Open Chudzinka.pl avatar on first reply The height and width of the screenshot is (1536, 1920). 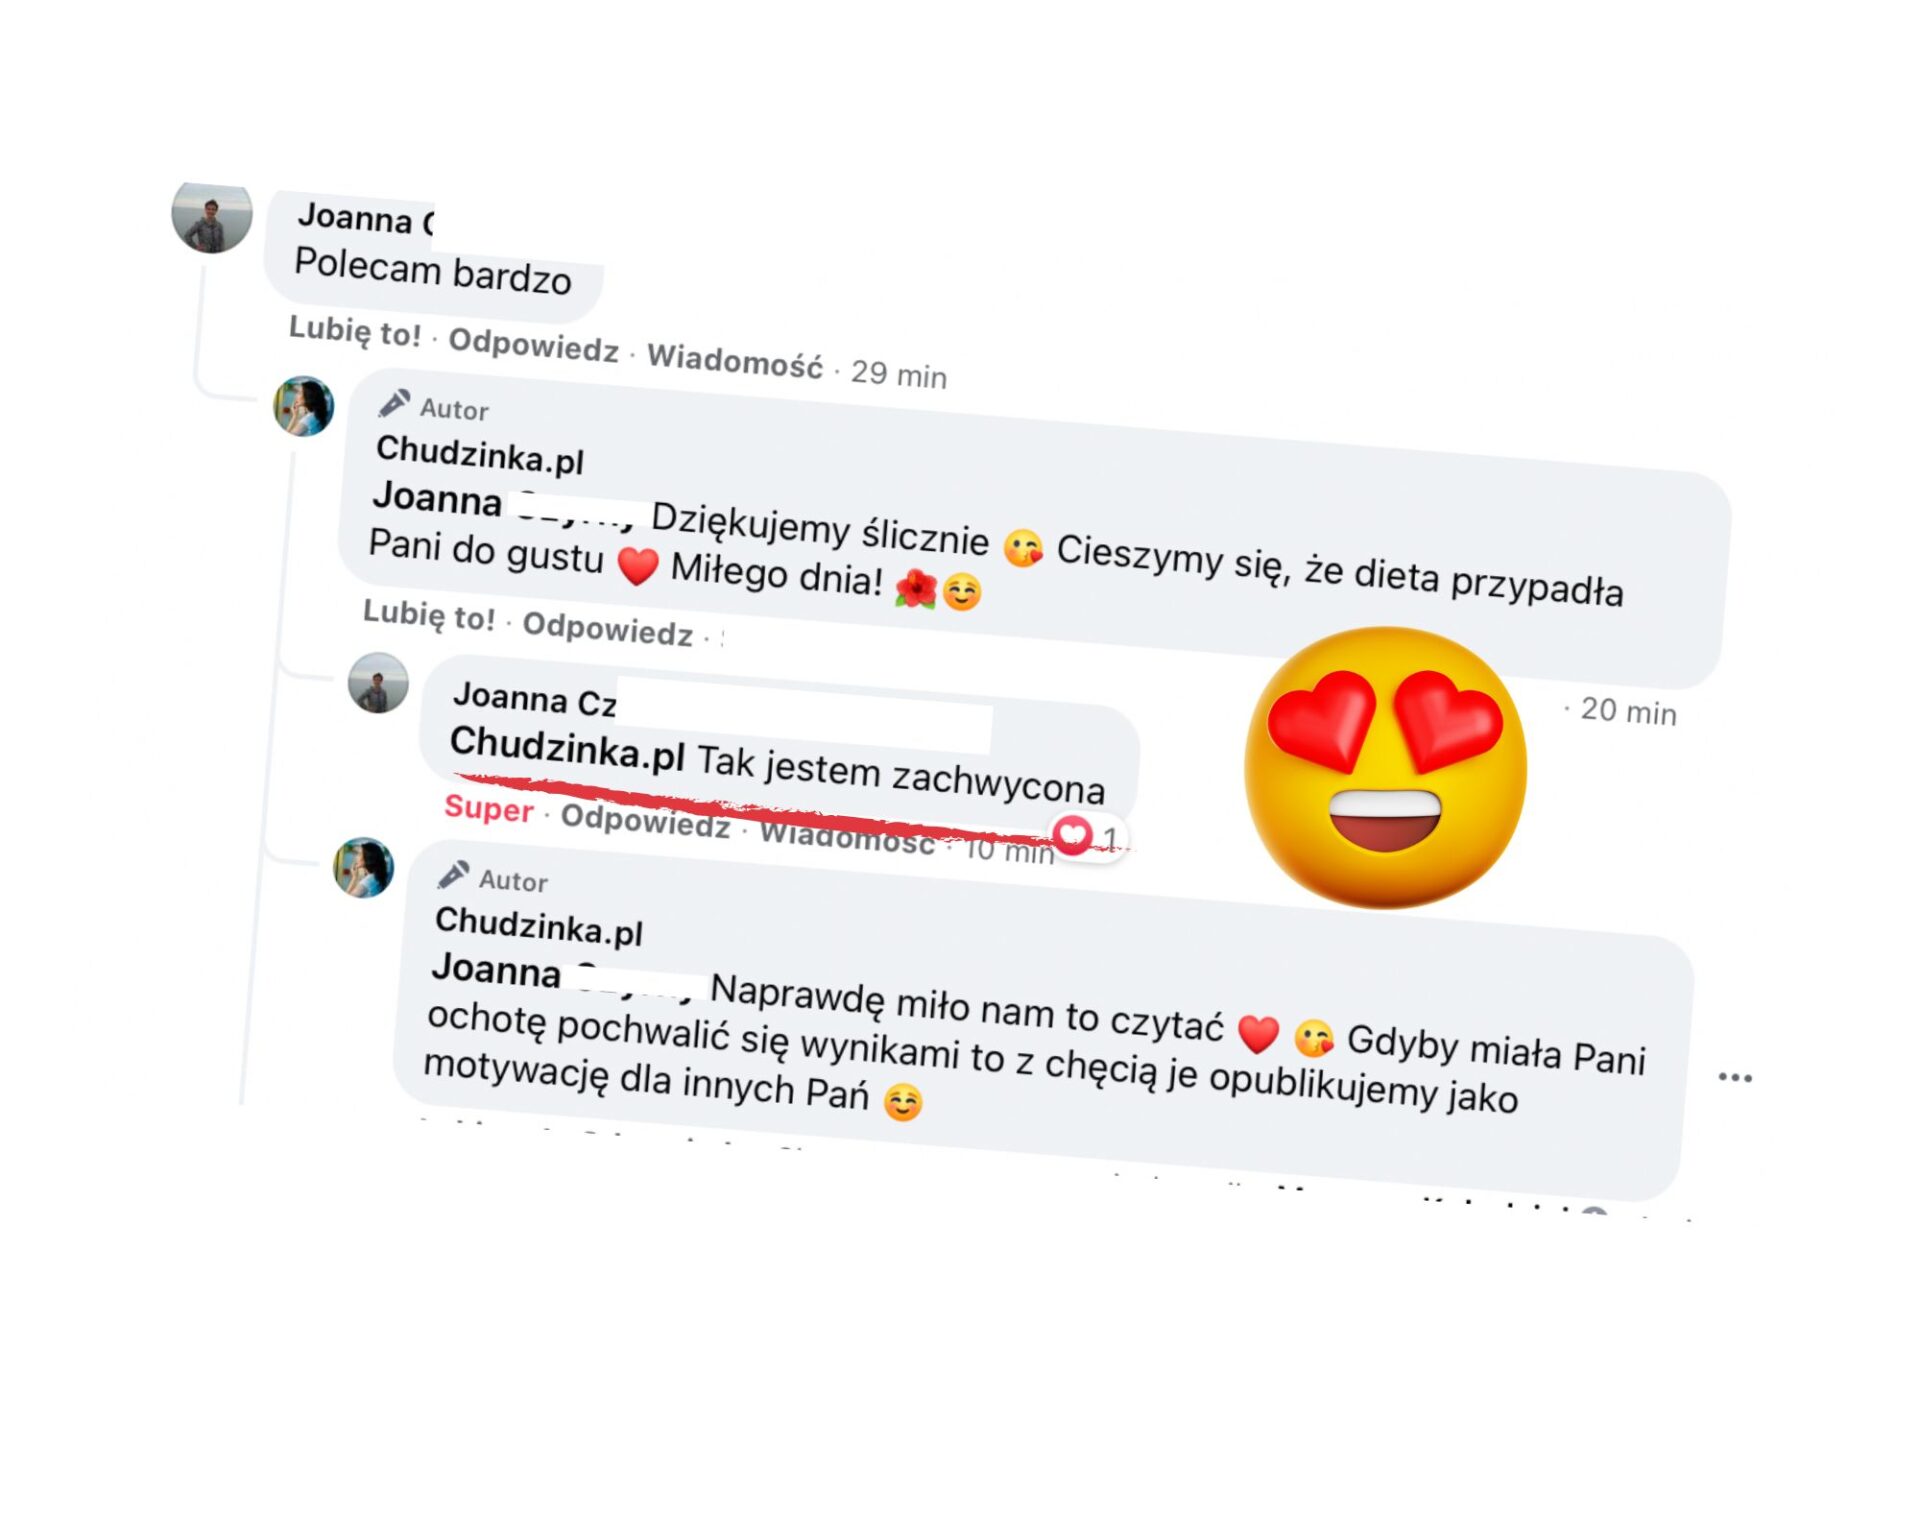(x=304, y=406)
